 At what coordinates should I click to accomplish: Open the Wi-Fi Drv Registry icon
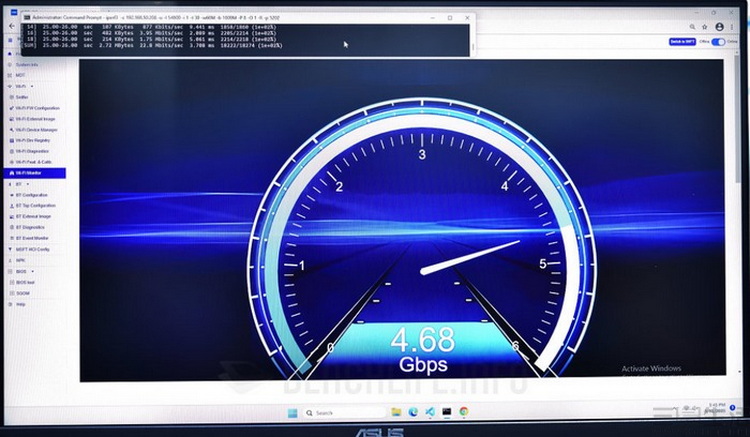(x=11, y=141)
